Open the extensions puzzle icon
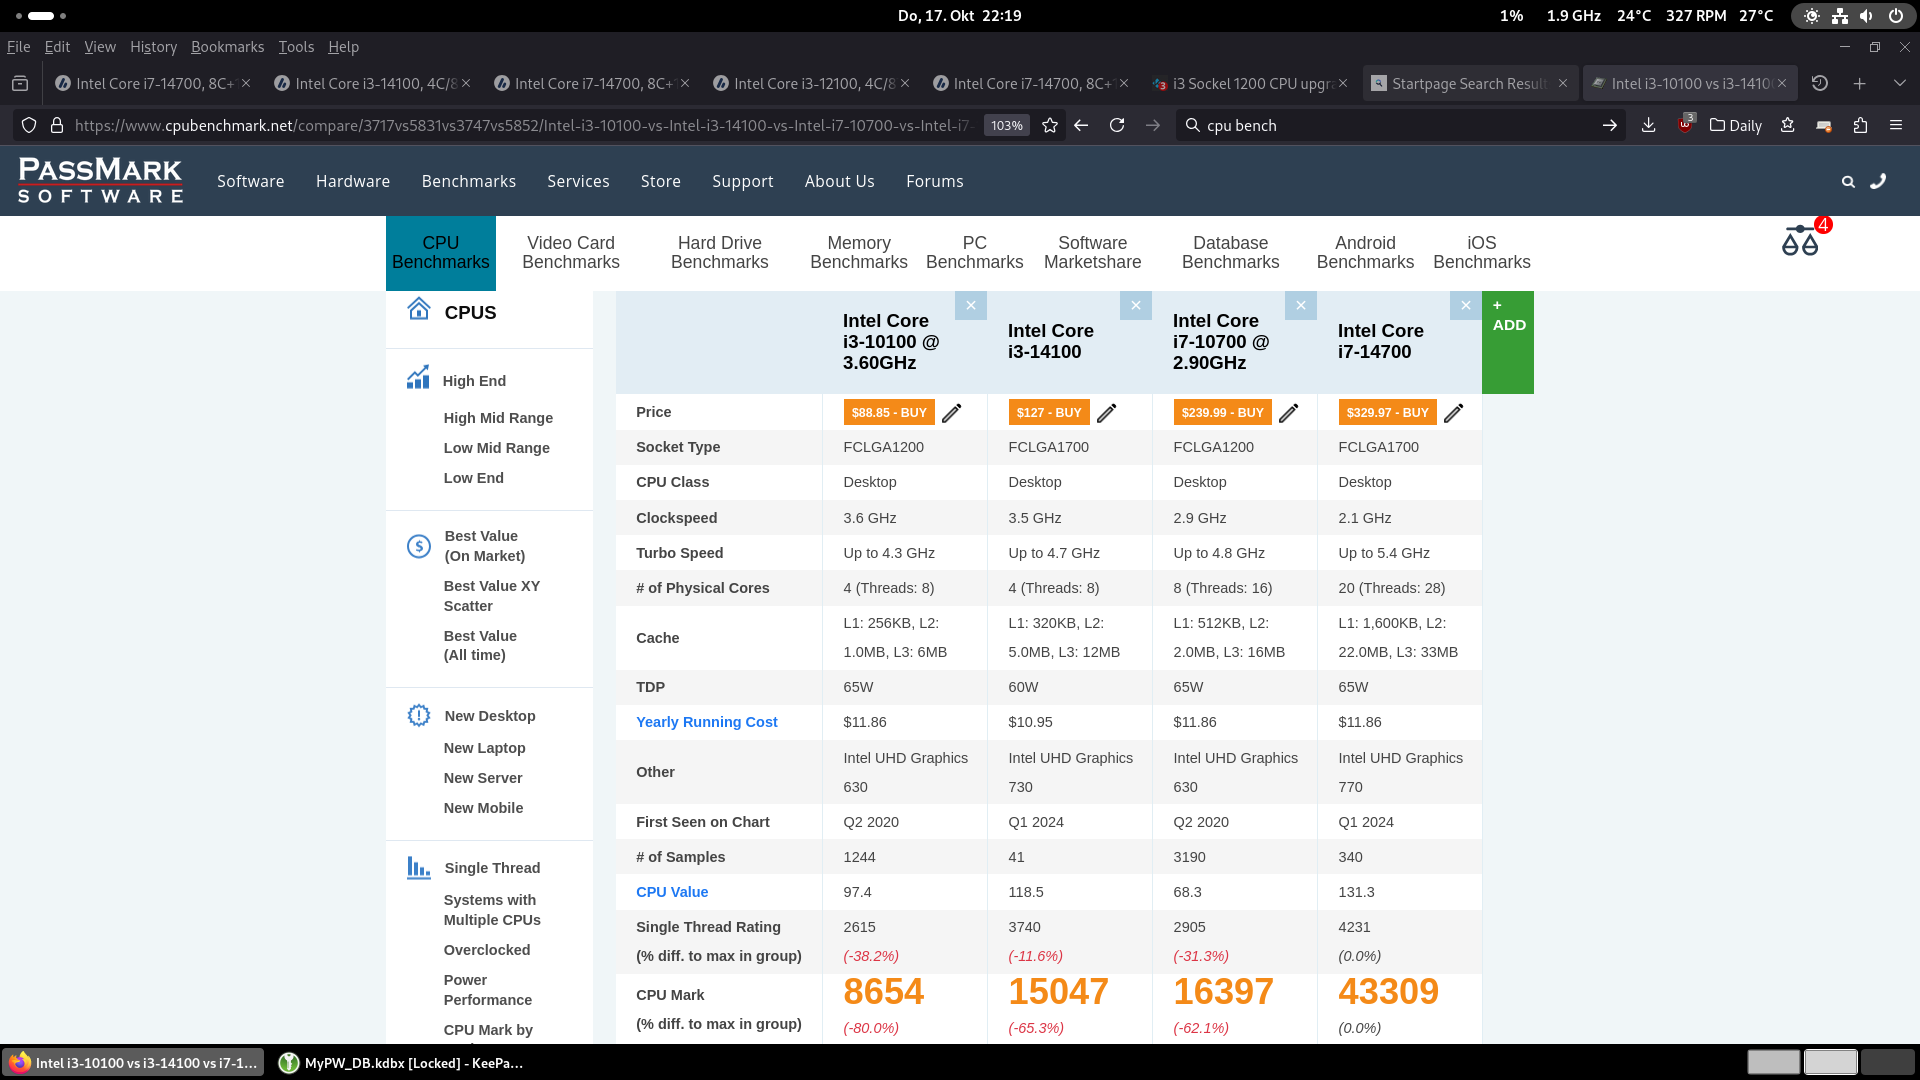The width and height of the screenshot is (1920, 1080). coord(1860,125)
